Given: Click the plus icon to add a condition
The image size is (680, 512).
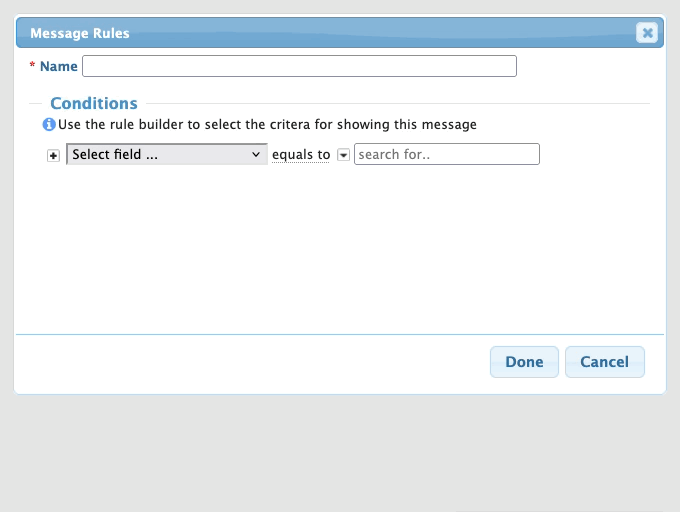Looking at the screenshot, I should pos(54,156).
